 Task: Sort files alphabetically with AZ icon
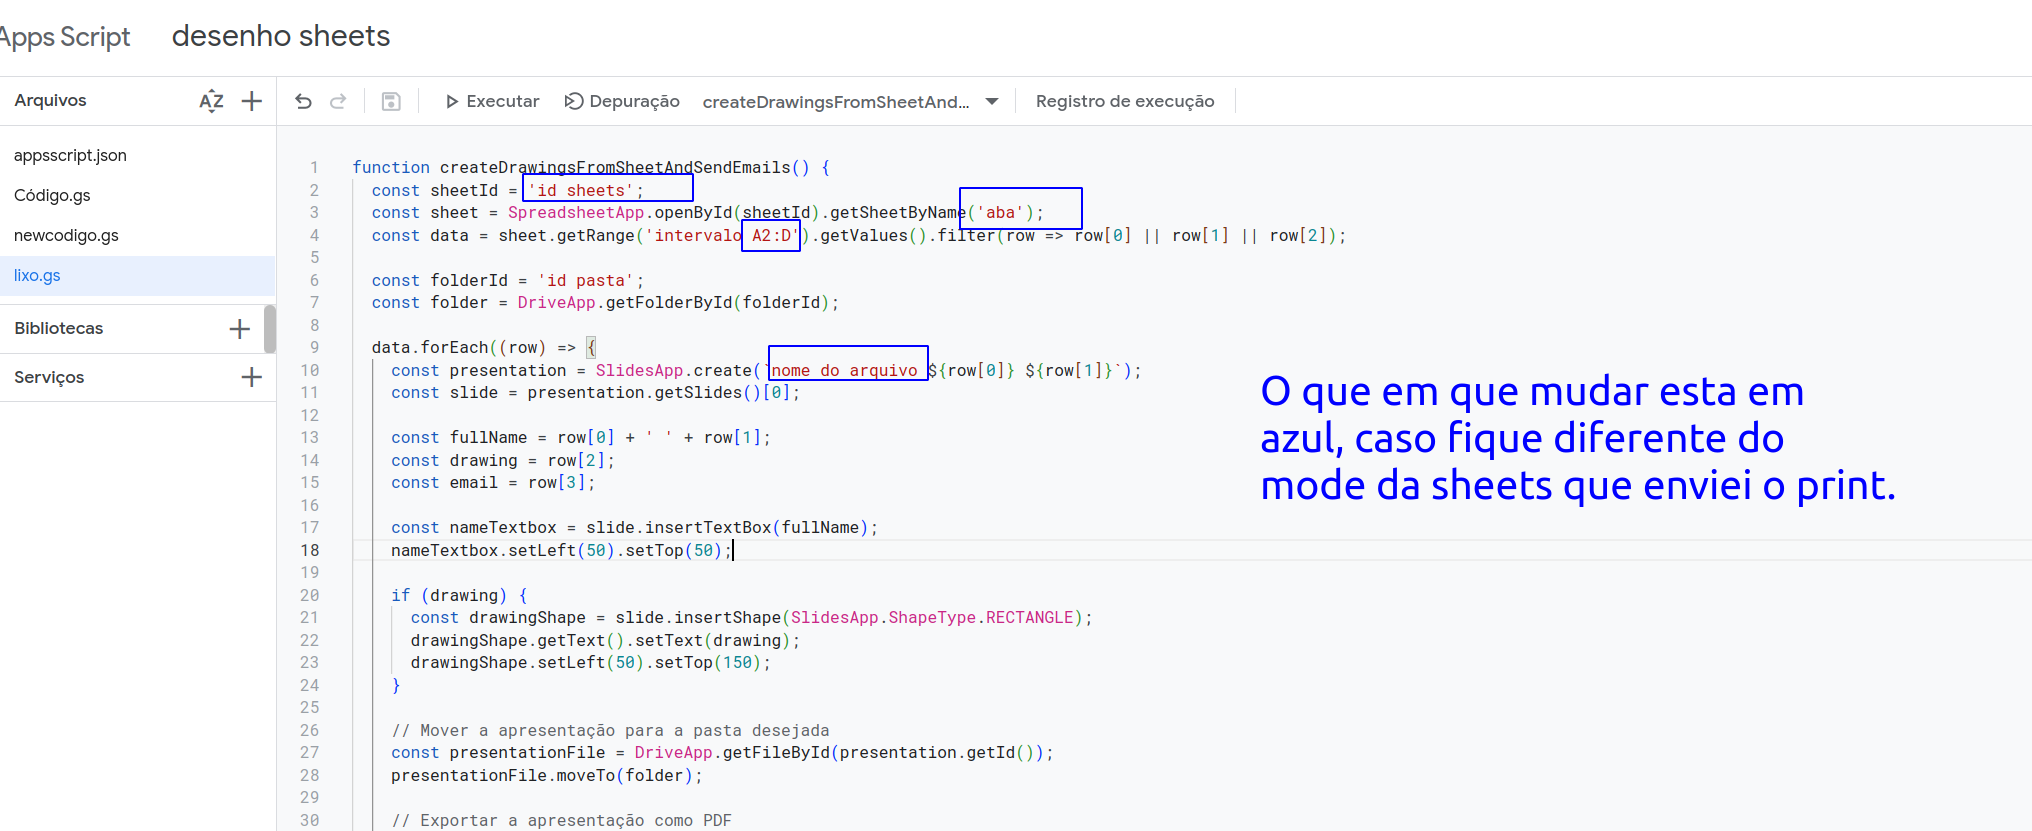(x=211, y=101)
